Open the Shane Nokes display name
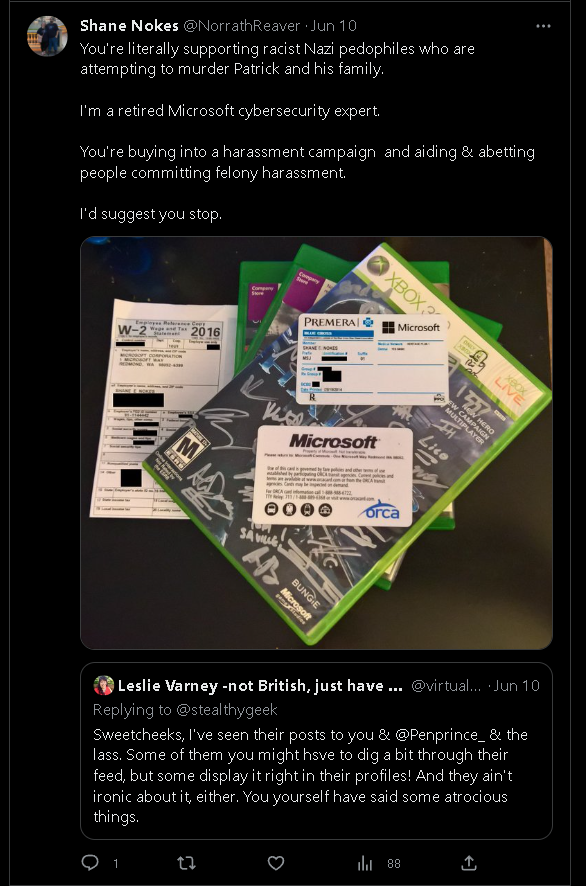Screen dimensions: 586x886 point(129,25)
